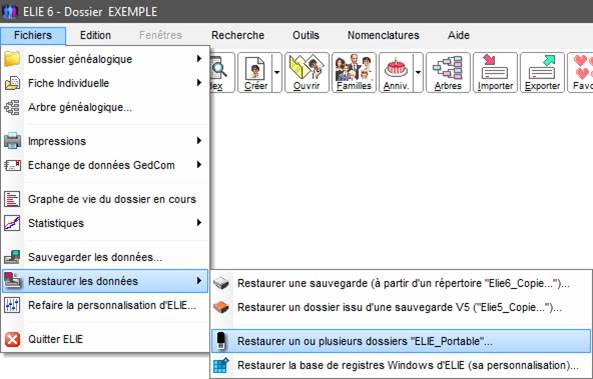
Task: Click the Restaurer les données icon
Action: click(x=12, y=281)
